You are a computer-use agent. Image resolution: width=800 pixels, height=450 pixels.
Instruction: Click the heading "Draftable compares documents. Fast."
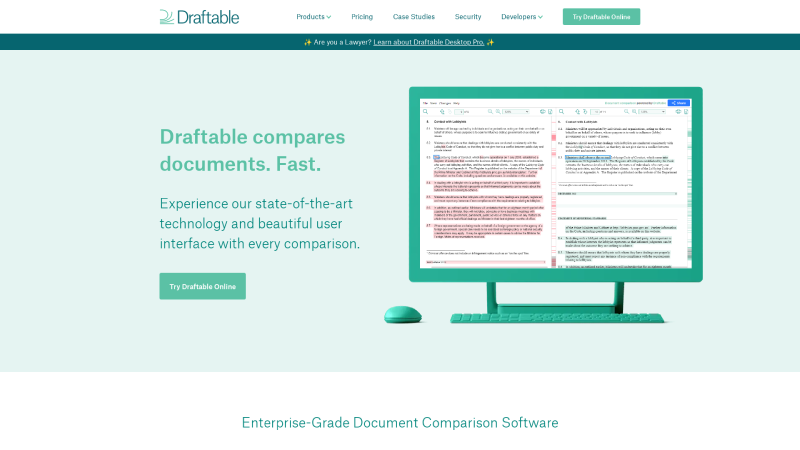[253, 151]
